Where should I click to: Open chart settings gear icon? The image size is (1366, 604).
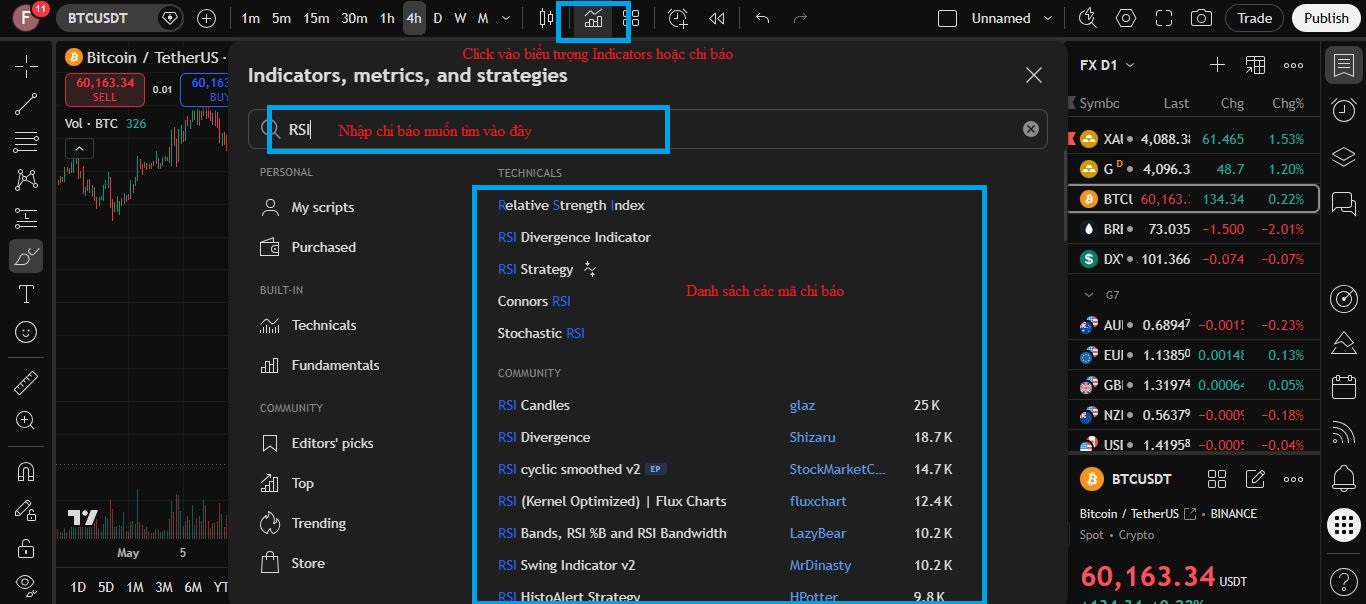click(x=1126, y=18)
